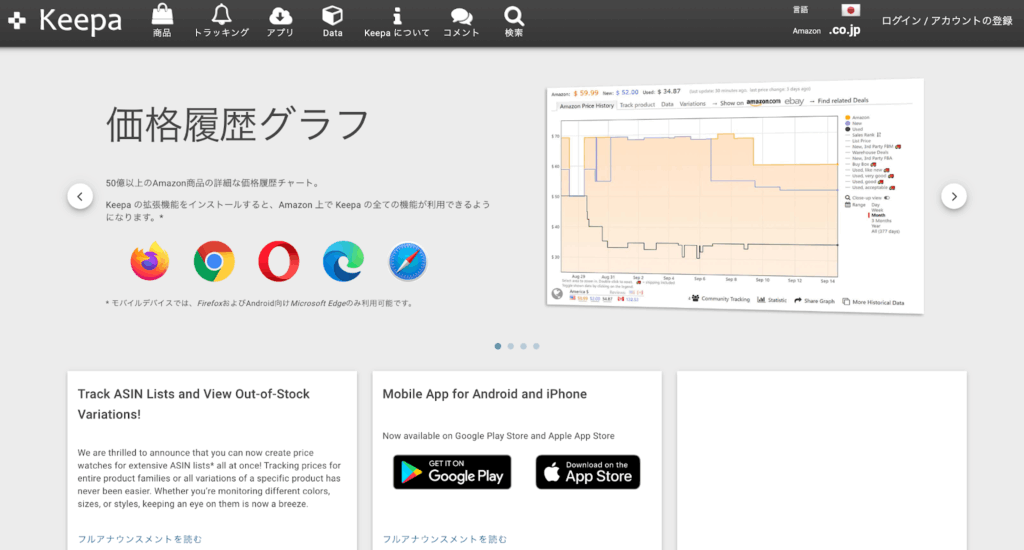This screenshot has width=1024, height=550.
Task: Select the second carousel dot
Action: [x=511, y=346]
